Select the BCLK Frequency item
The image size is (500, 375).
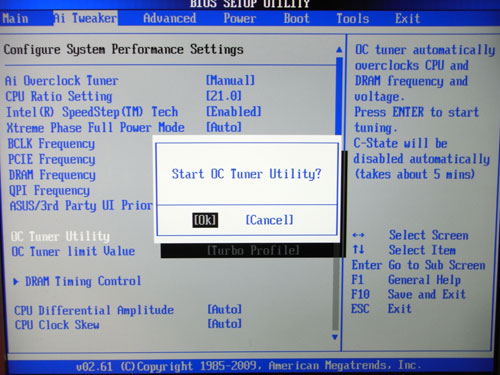coord(51,144)
